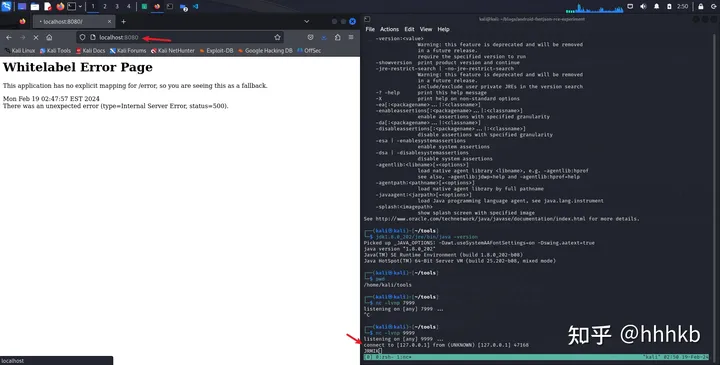Click the battery power tray icon

669,6
